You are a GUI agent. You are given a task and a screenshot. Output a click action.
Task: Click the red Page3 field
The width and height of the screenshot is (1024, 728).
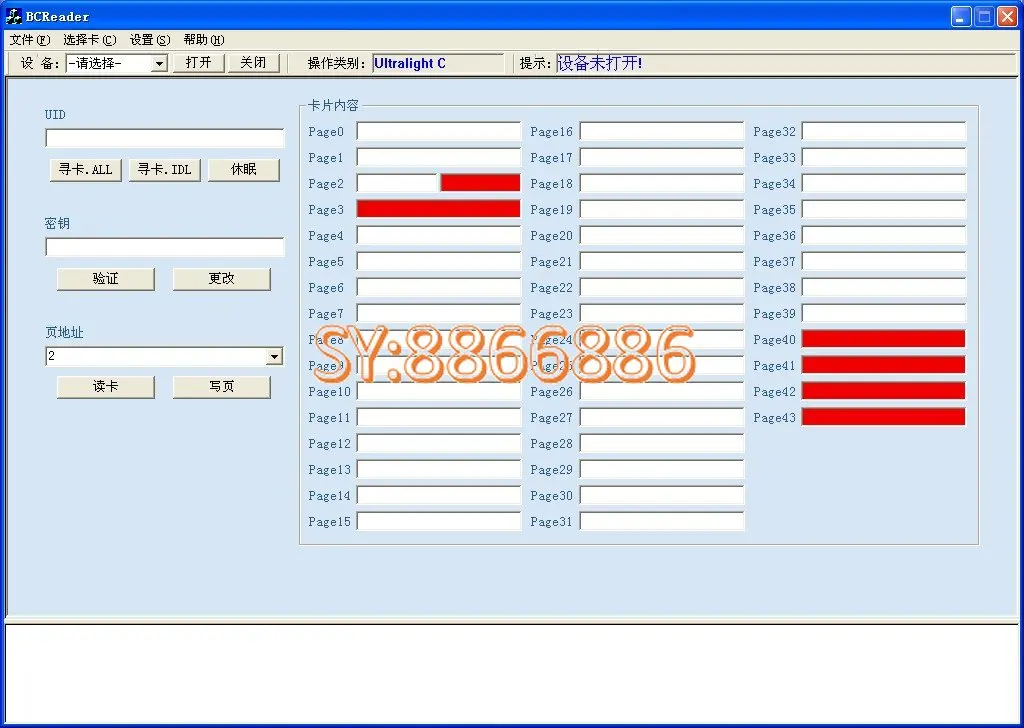[x=438, y=209]
